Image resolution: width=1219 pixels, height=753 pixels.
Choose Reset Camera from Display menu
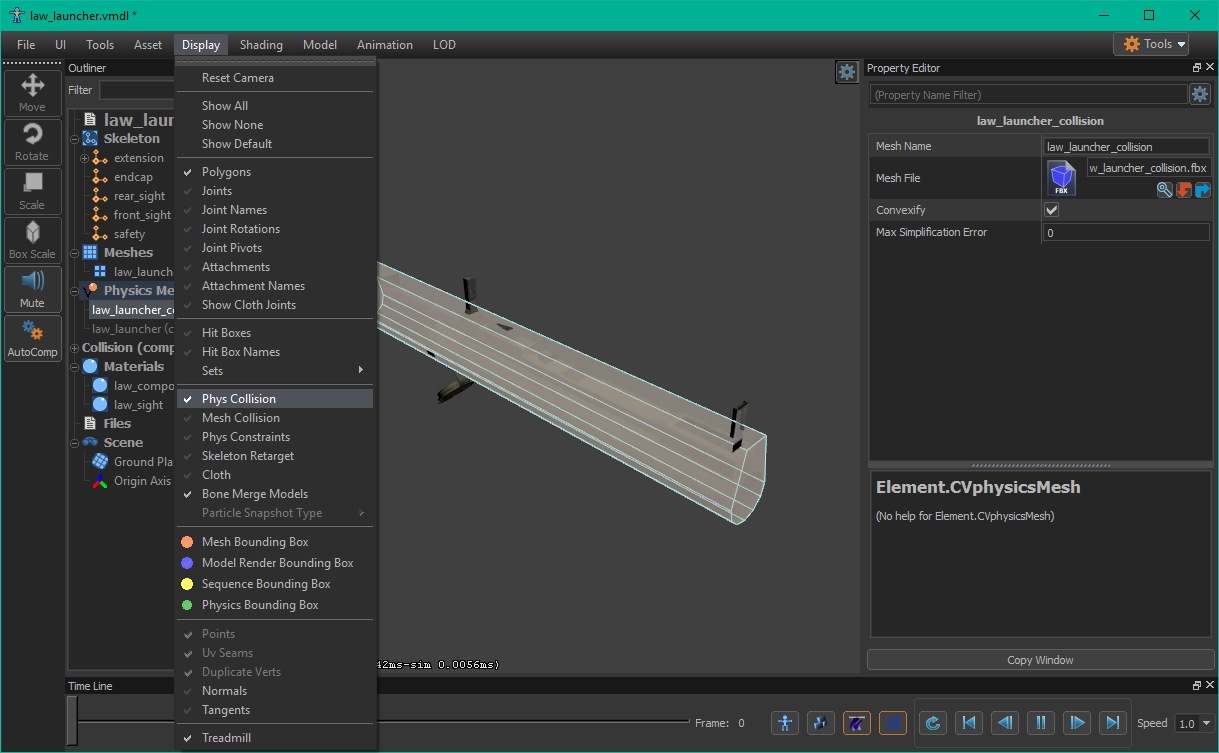pos(238,78)
